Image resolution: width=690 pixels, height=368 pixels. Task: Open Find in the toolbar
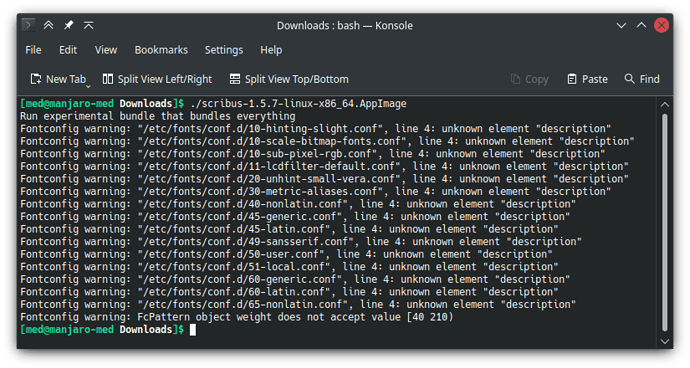642,79
